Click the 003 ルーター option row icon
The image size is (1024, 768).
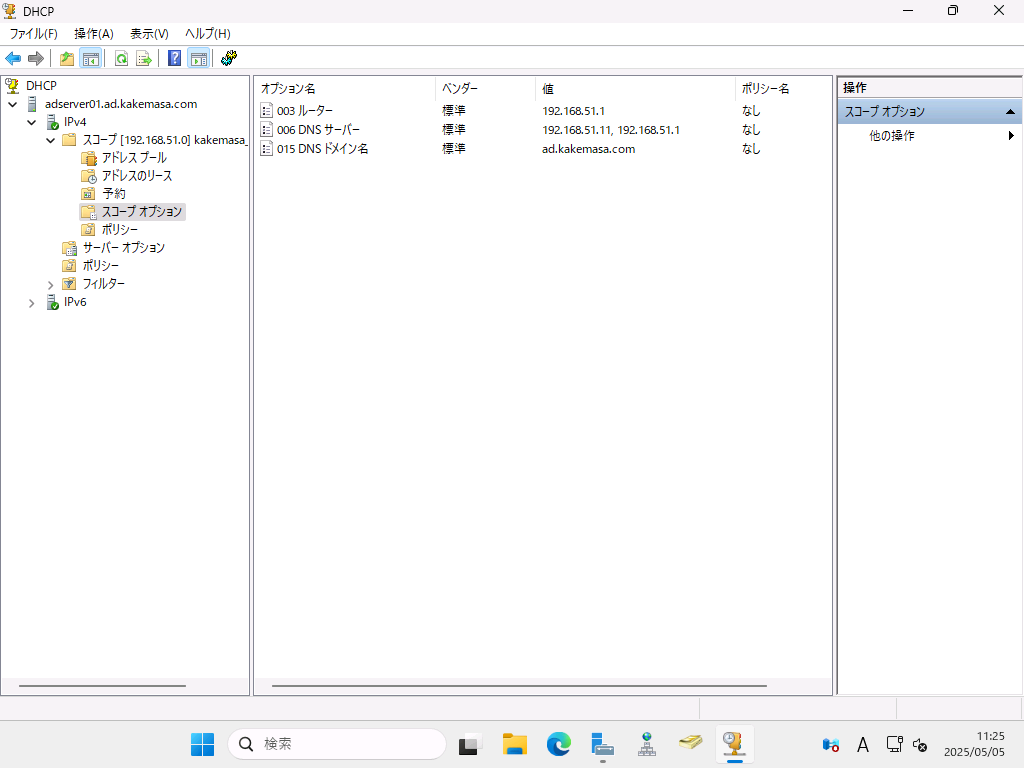pos(266,111)
